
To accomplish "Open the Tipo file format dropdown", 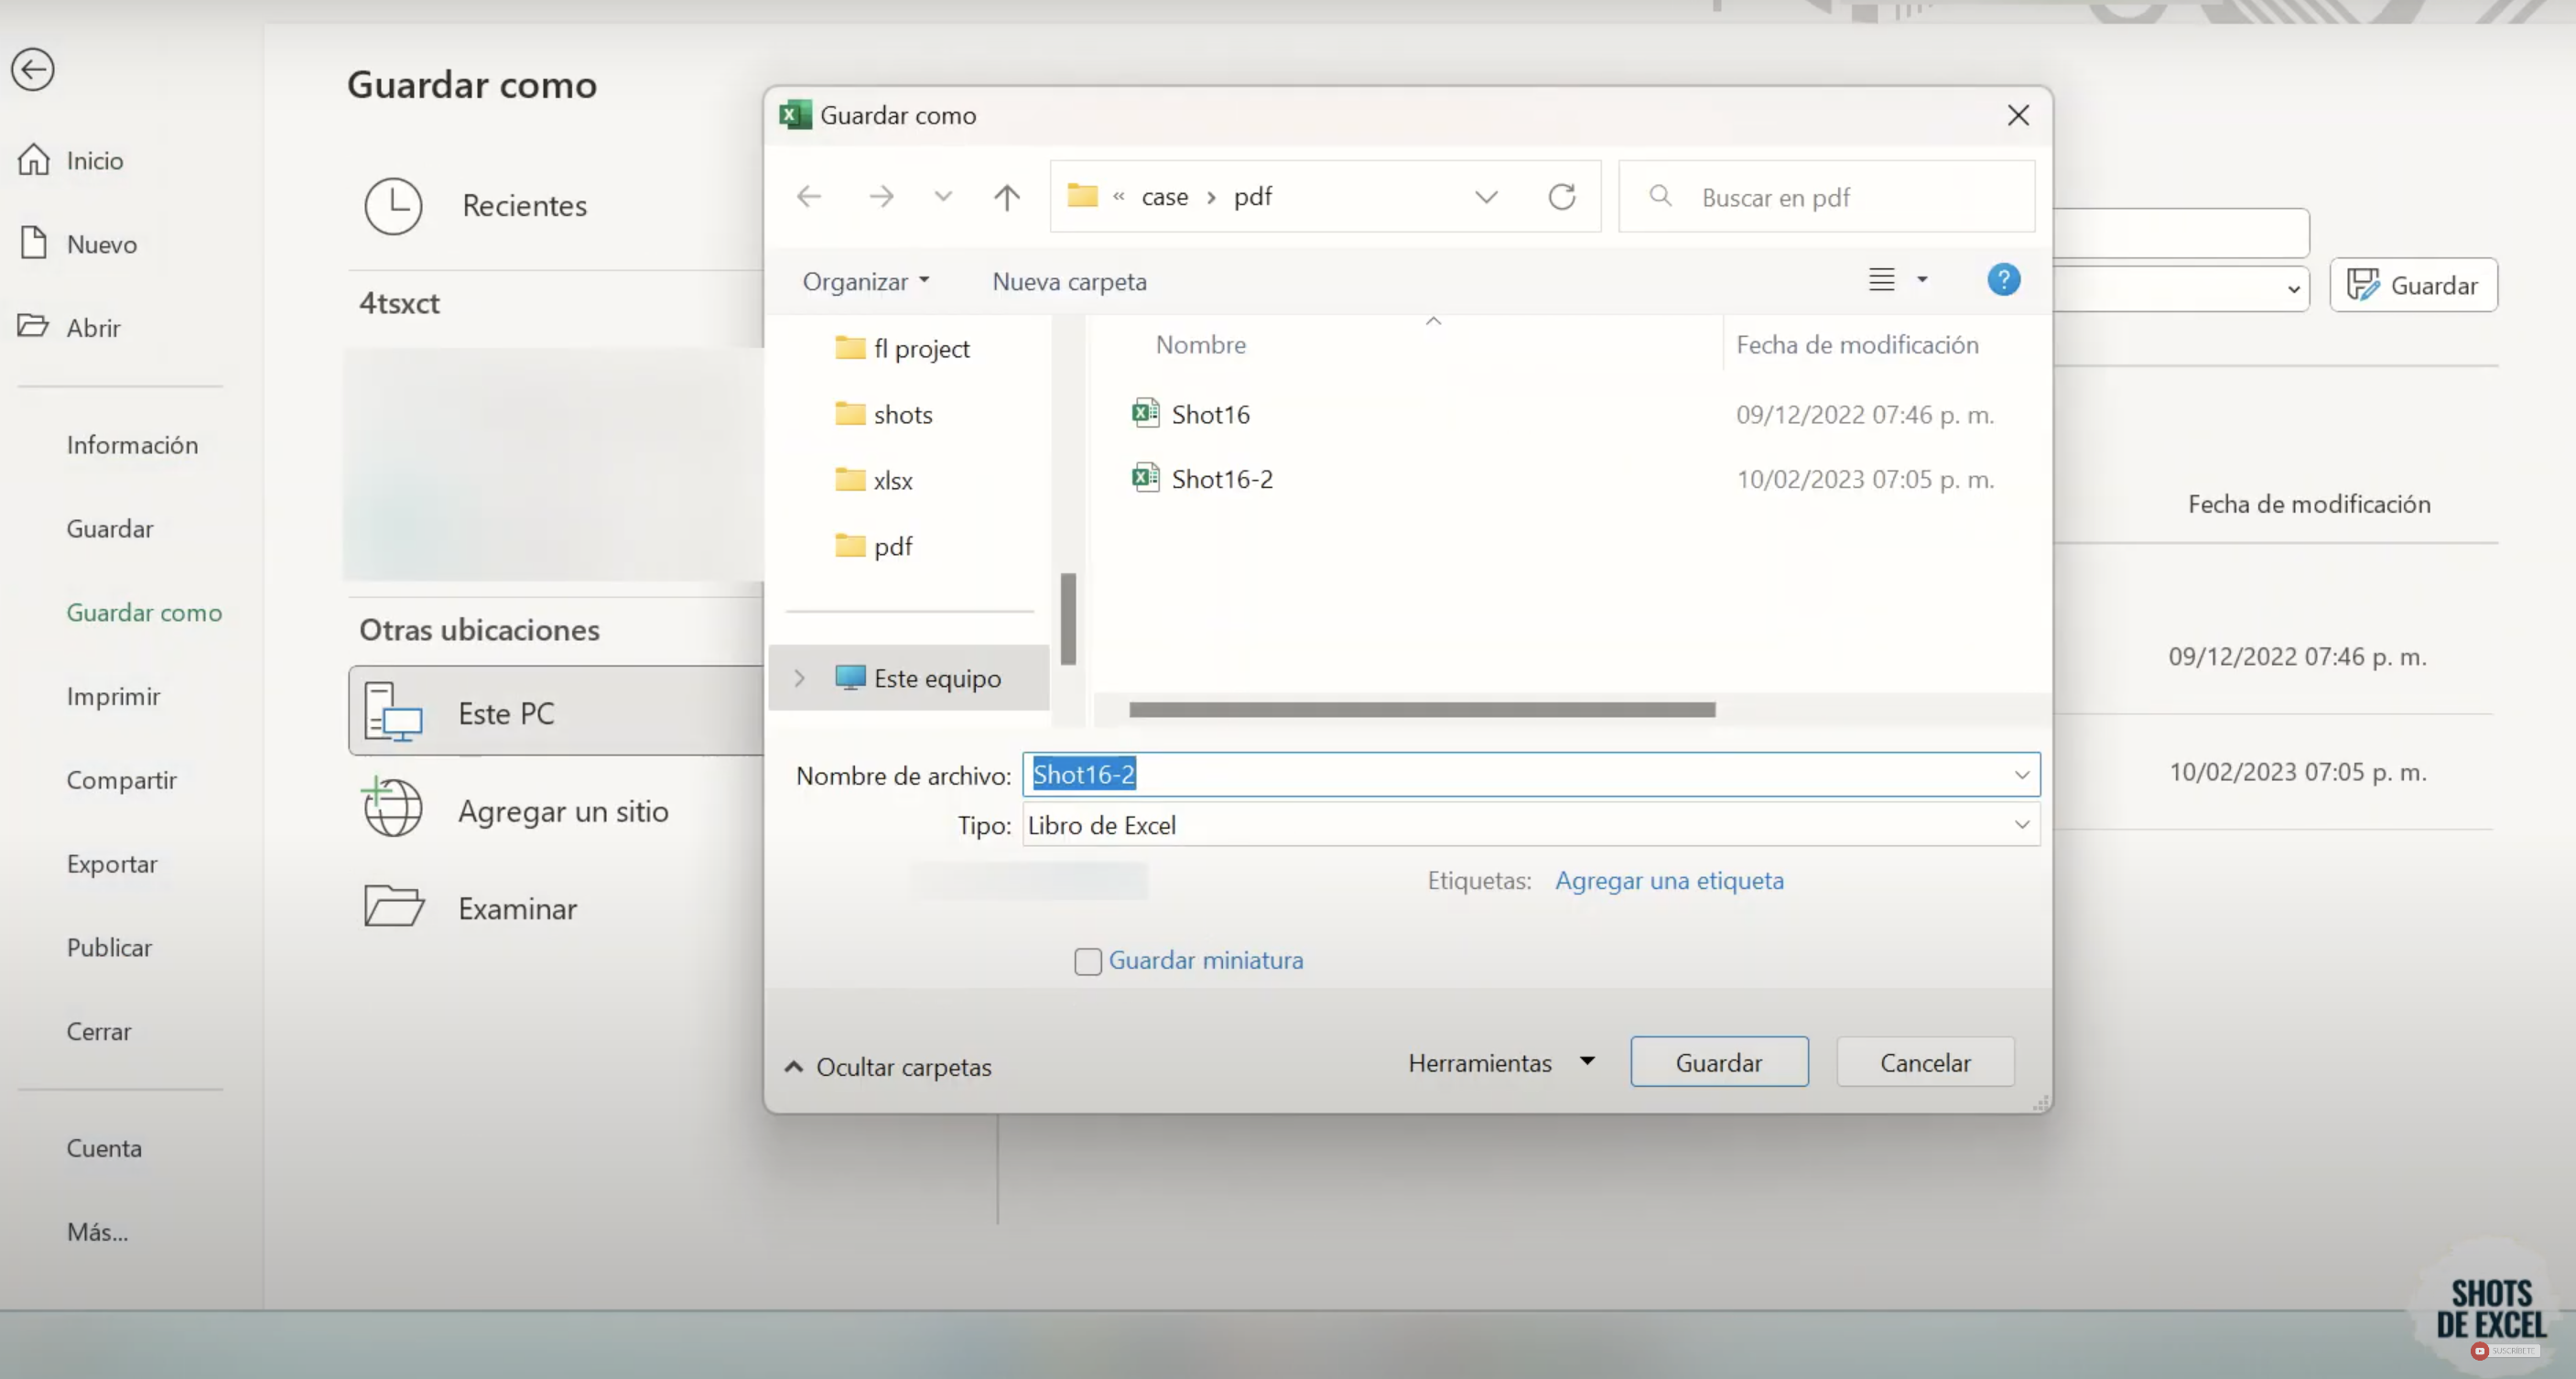I will coord(2022,825).
